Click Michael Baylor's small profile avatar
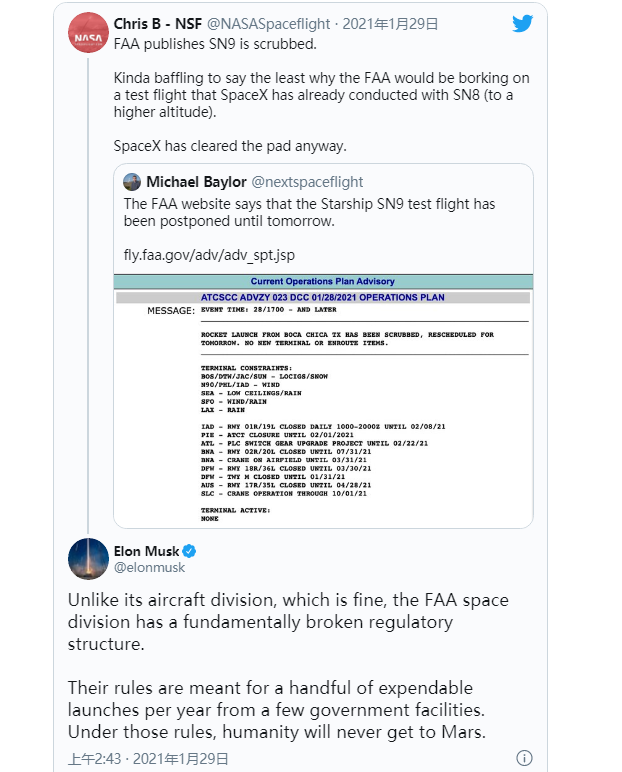The image size is (622, 772). (132, 182)
